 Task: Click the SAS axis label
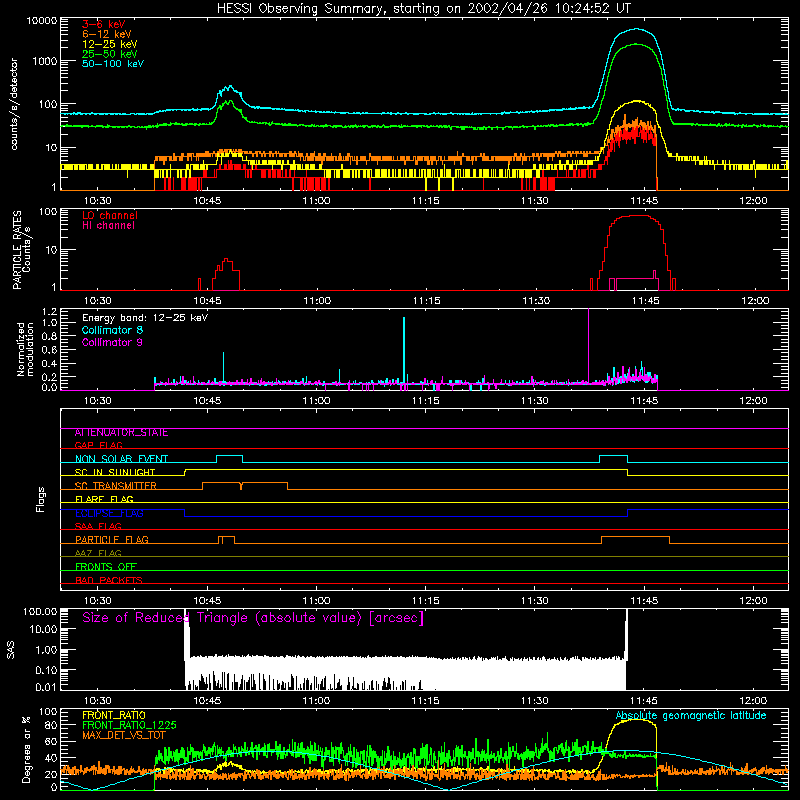[x=11, y=649]
